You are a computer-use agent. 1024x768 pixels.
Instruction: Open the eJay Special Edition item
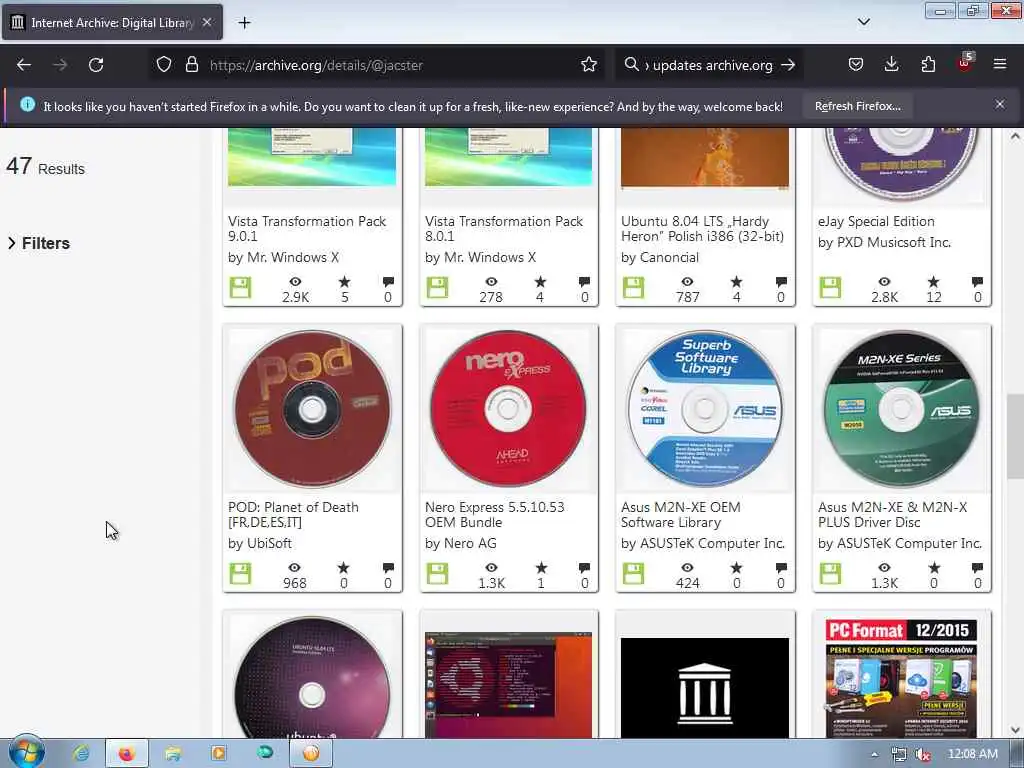pyautogui.click(x=876, y=221)
